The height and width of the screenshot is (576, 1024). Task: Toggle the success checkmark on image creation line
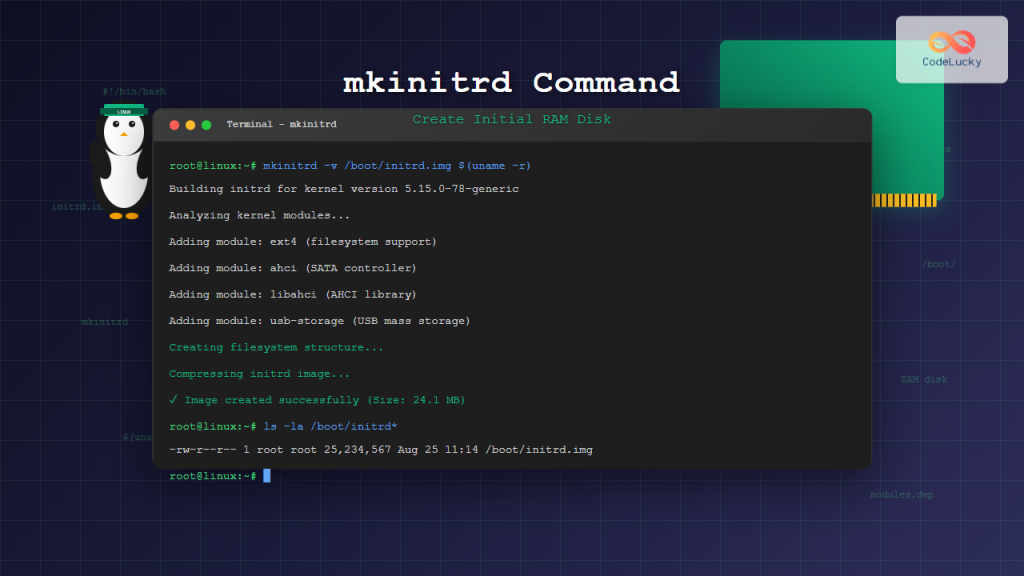coord(174,399)
